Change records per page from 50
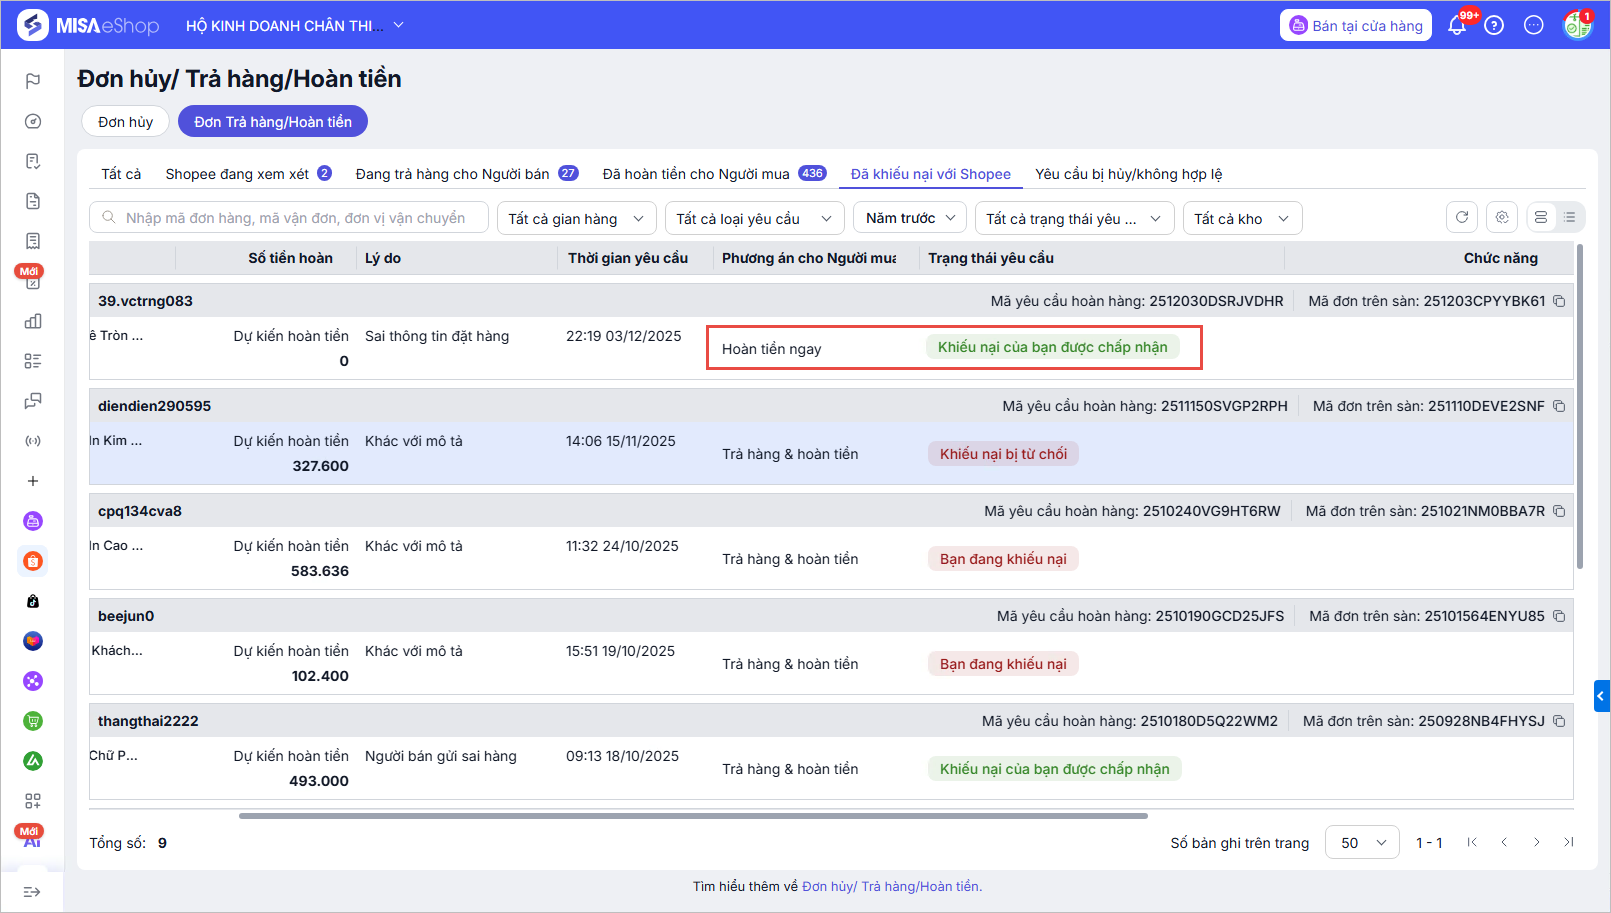 tap(1362, 843)
